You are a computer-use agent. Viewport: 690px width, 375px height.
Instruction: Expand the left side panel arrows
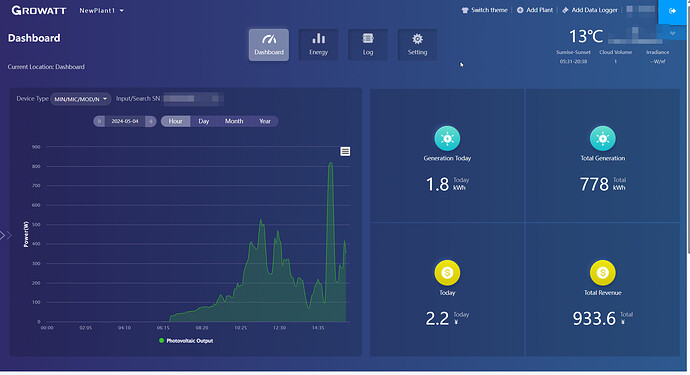click(x=6, y=235)
